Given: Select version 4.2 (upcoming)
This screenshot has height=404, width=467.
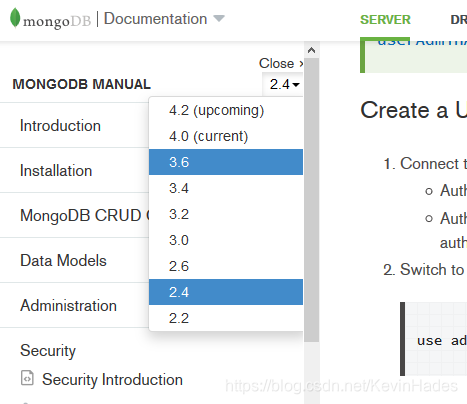Looking at the screenshot, I should click(226, 110).
